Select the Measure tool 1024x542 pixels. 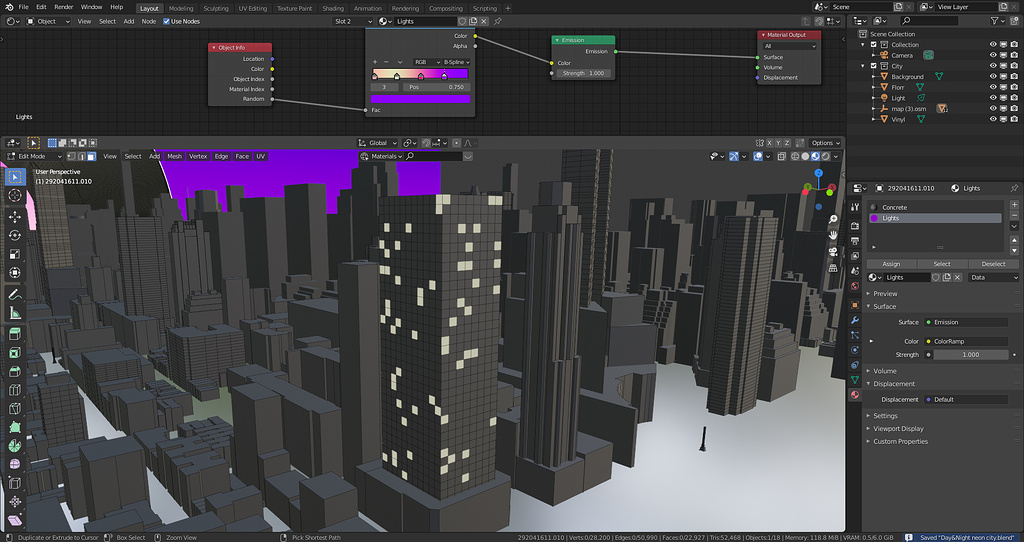point(14,313)
